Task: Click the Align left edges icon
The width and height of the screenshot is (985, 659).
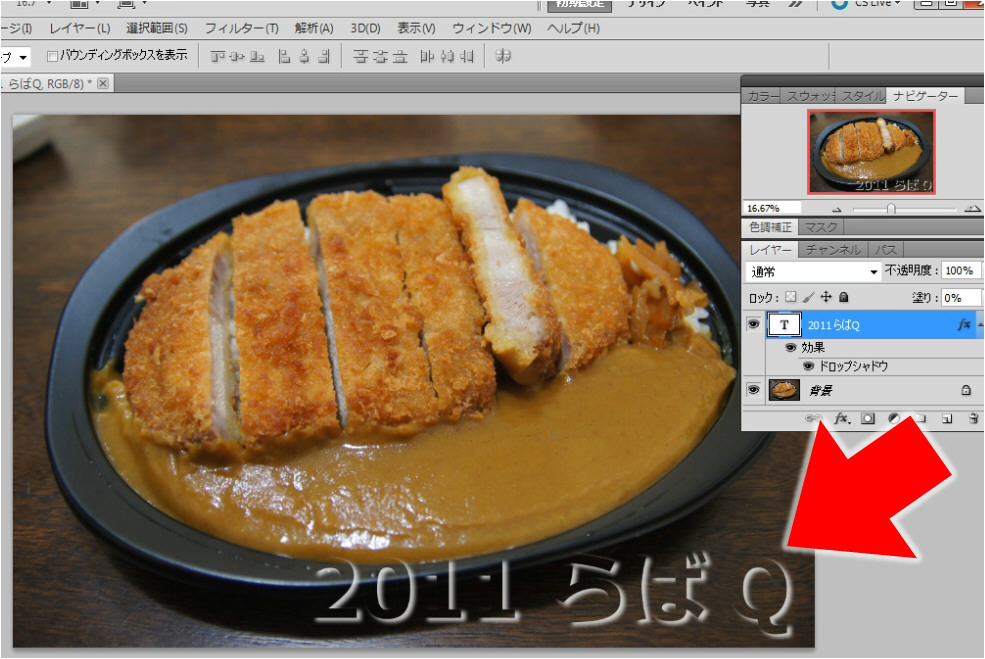Action: 284,57
